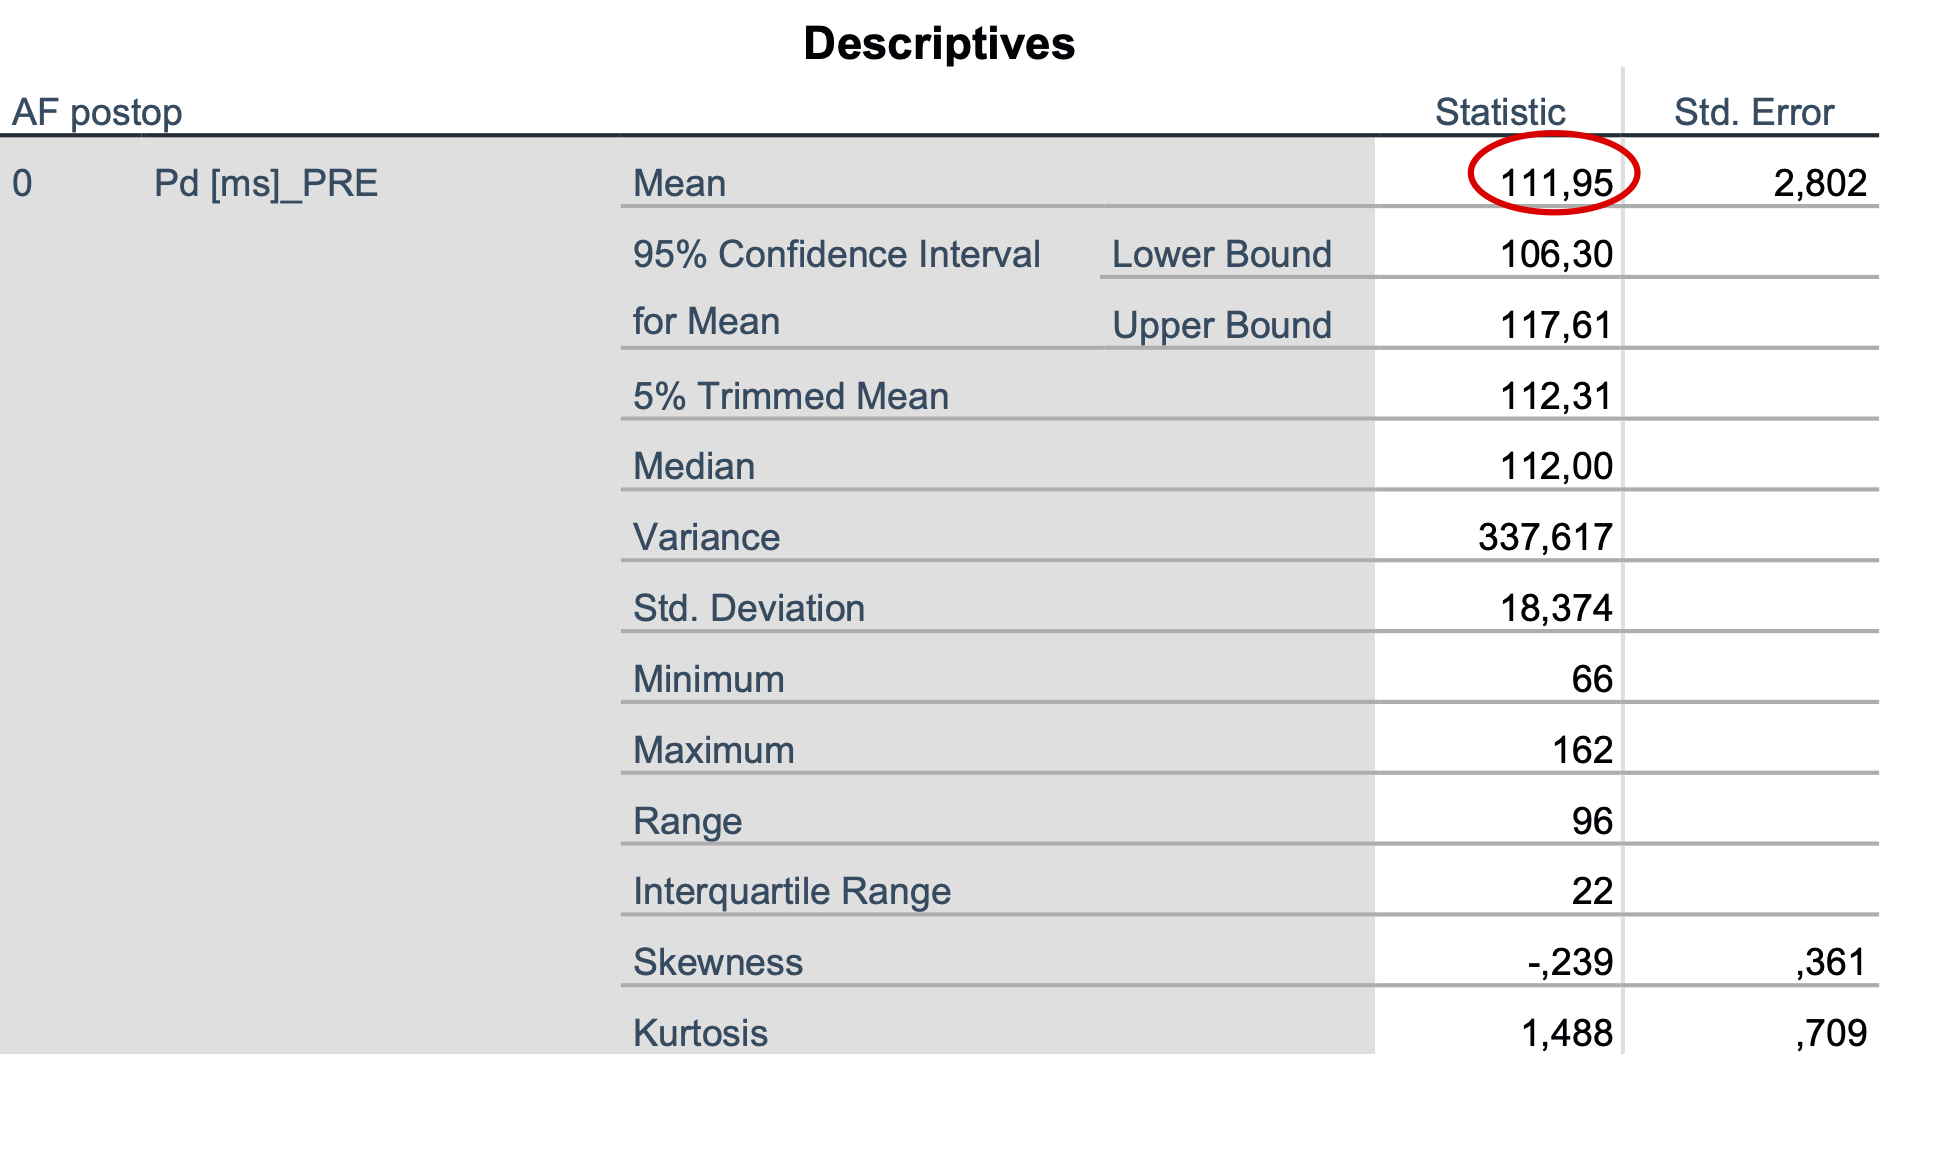Click the Statistic column header
The width and height of the screenshot is (1950, 1154).
coord(1500,112)
